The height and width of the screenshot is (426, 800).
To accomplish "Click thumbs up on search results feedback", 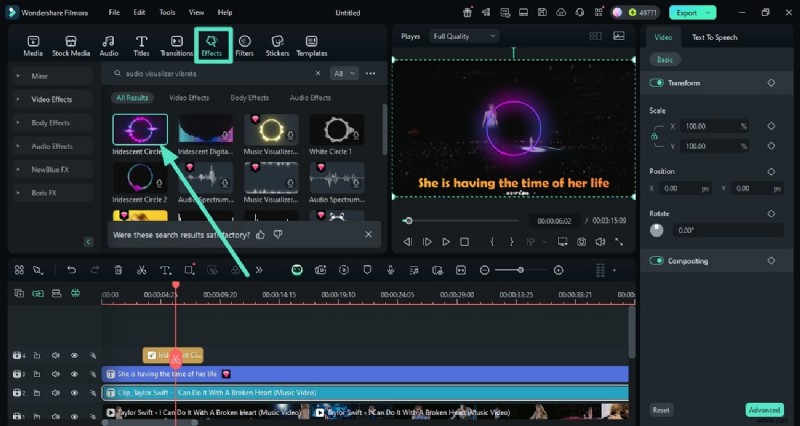I will pos(260,234).
